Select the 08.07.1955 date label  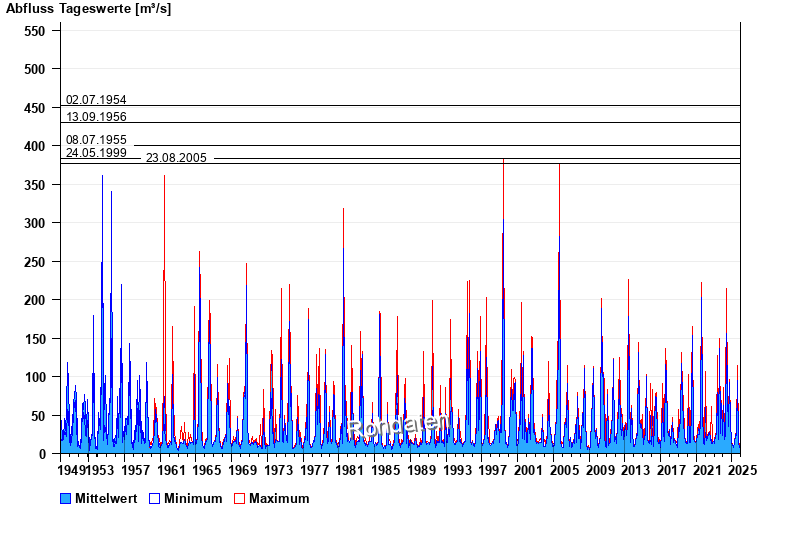[x=96, y=140]
